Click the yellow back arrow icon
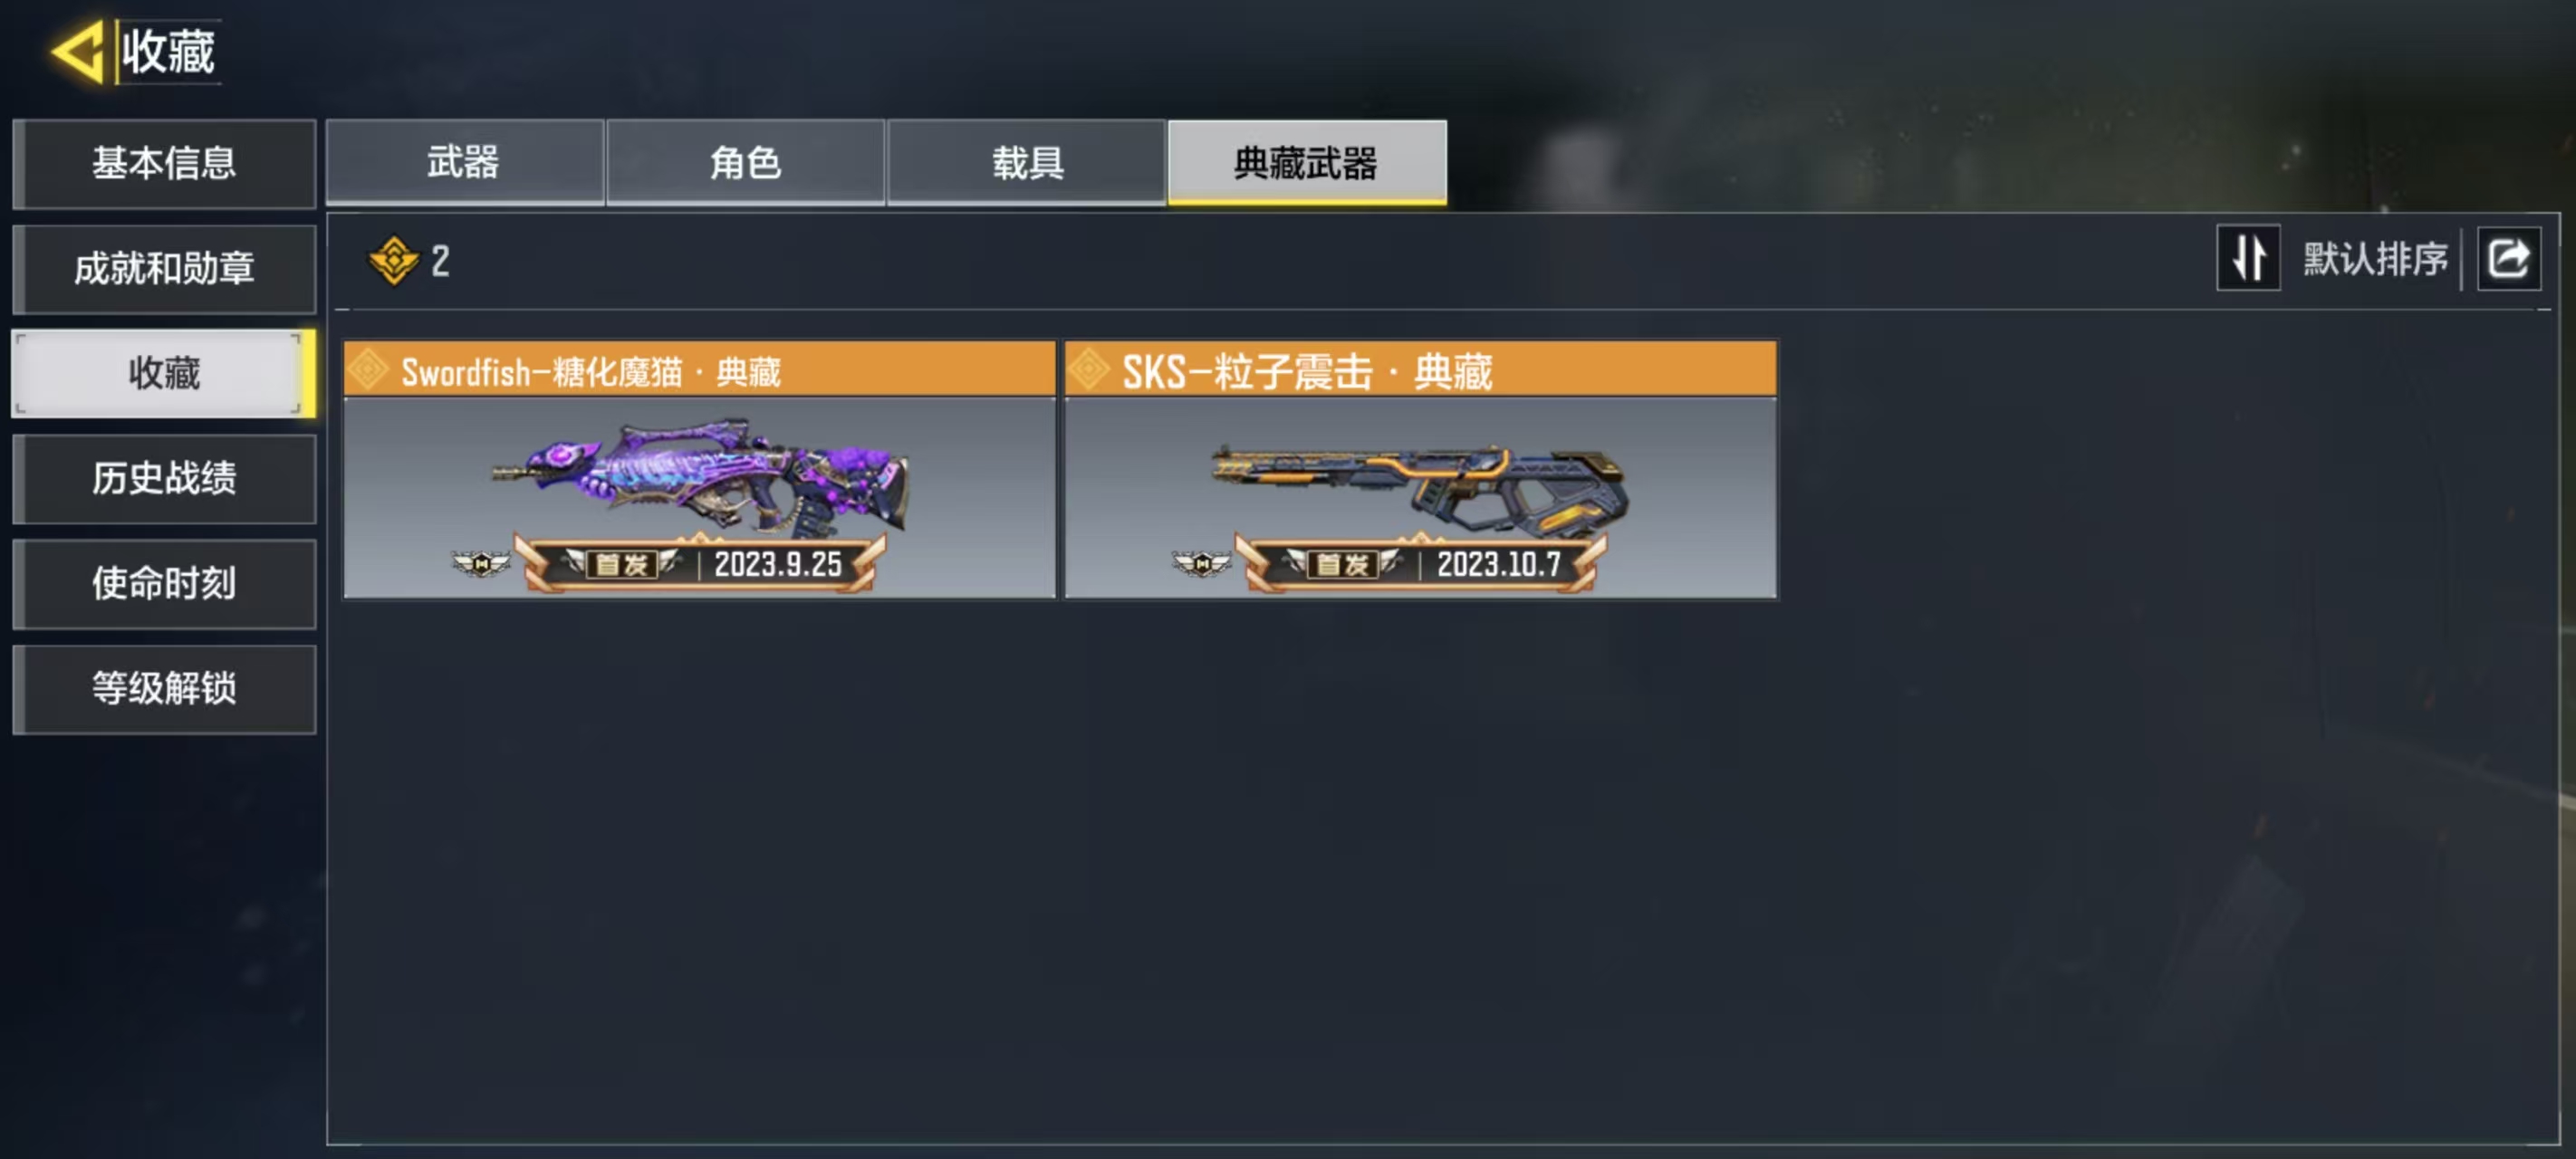Image resolution: width=2576 pixels, height=1159 pixels. pyautogui.click(x=78, y=51)
